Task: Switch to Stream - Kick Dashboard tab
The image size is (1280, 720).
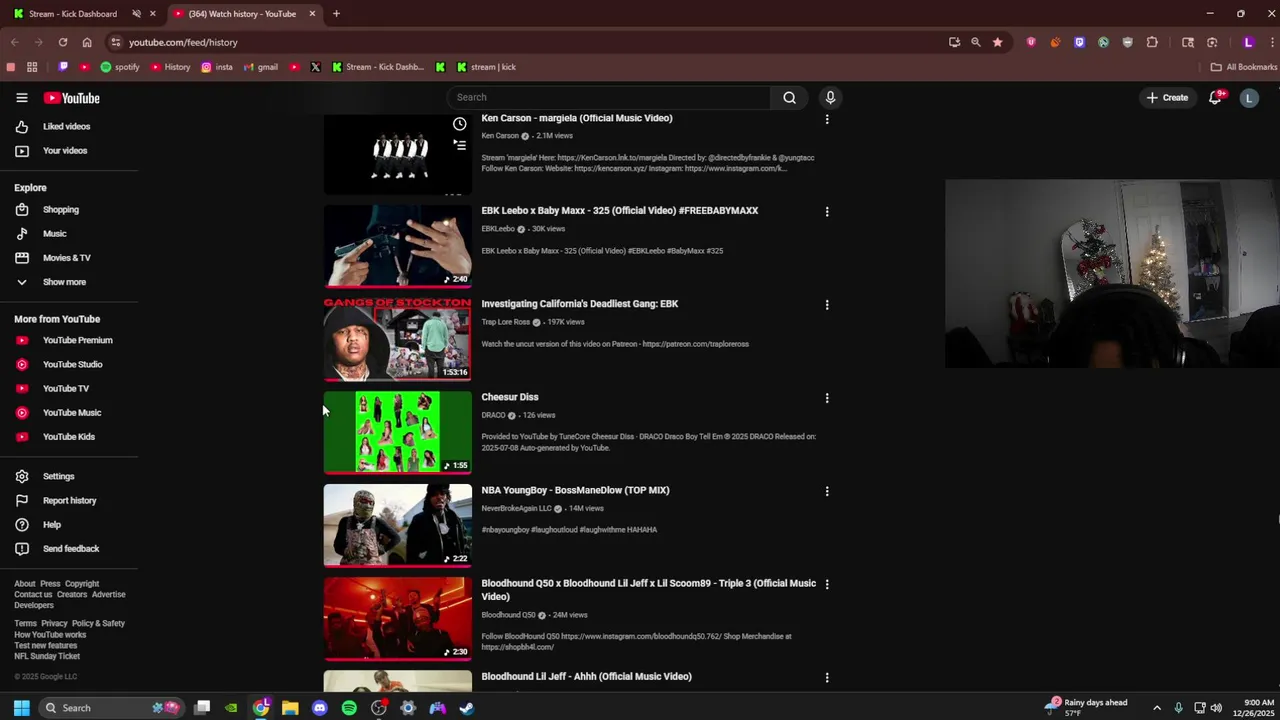Action: click(72, 14)
